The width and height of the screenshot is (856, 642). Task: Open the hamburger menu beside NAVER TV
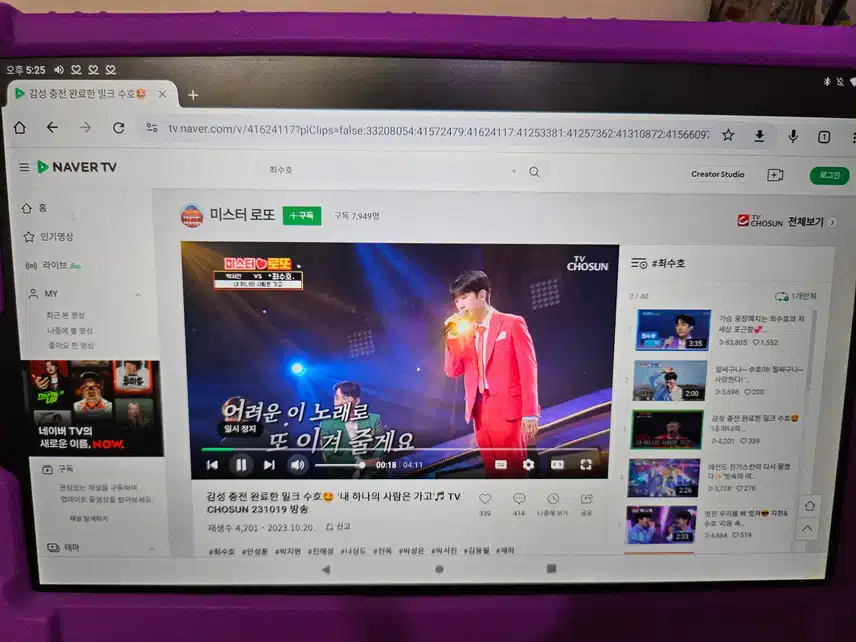[x=24, y=167]
